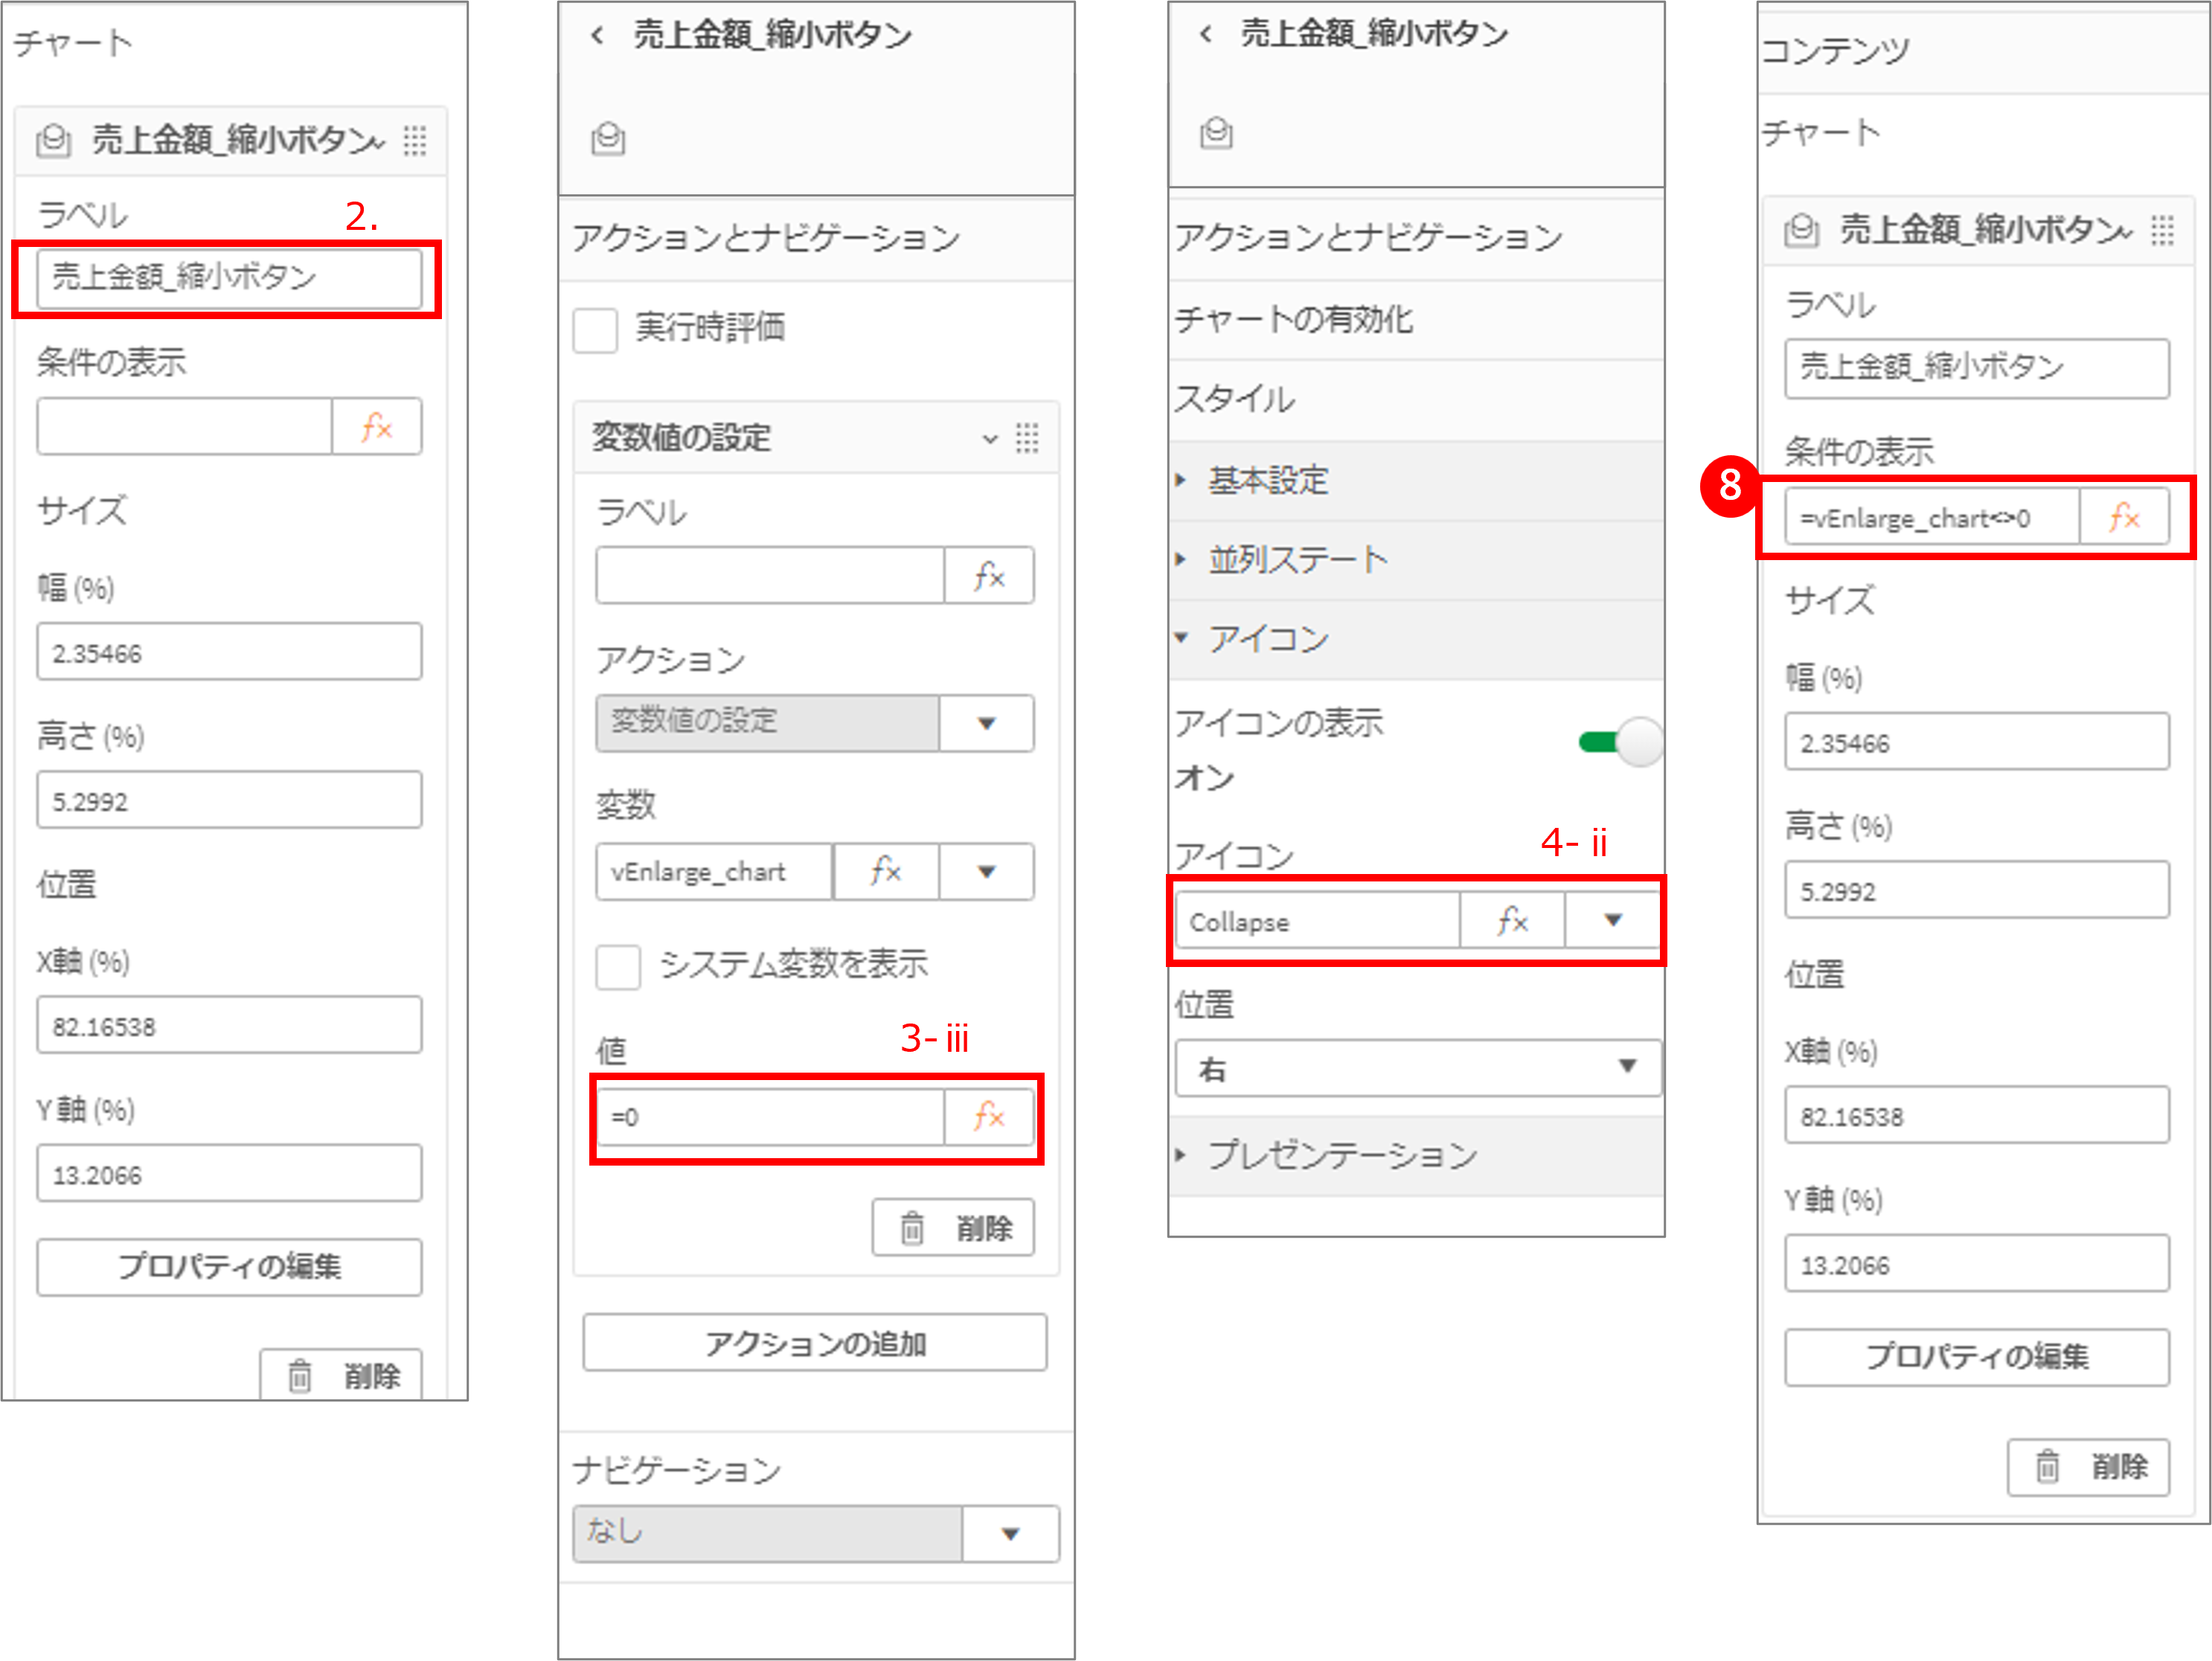Click the ラベル field in the コンテンツ panel
This screenshot has width=2212, height=1661.
point(1977,368)
